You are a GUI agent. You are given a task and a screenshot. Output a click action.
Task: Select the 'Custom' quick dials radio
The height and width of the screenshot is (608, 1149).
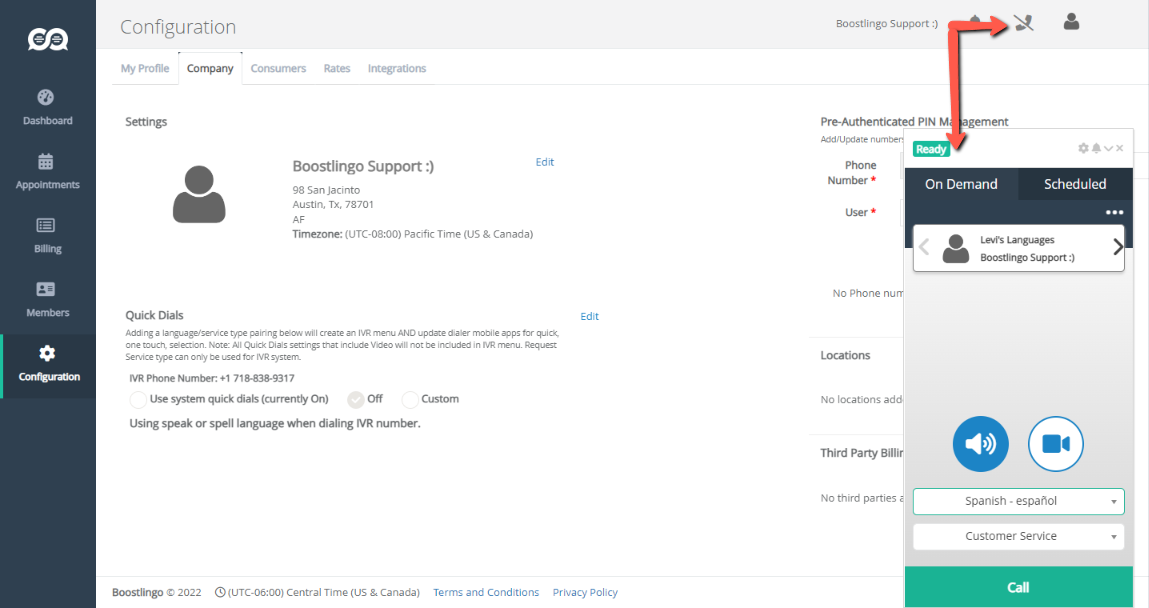[x=410, y=399]
